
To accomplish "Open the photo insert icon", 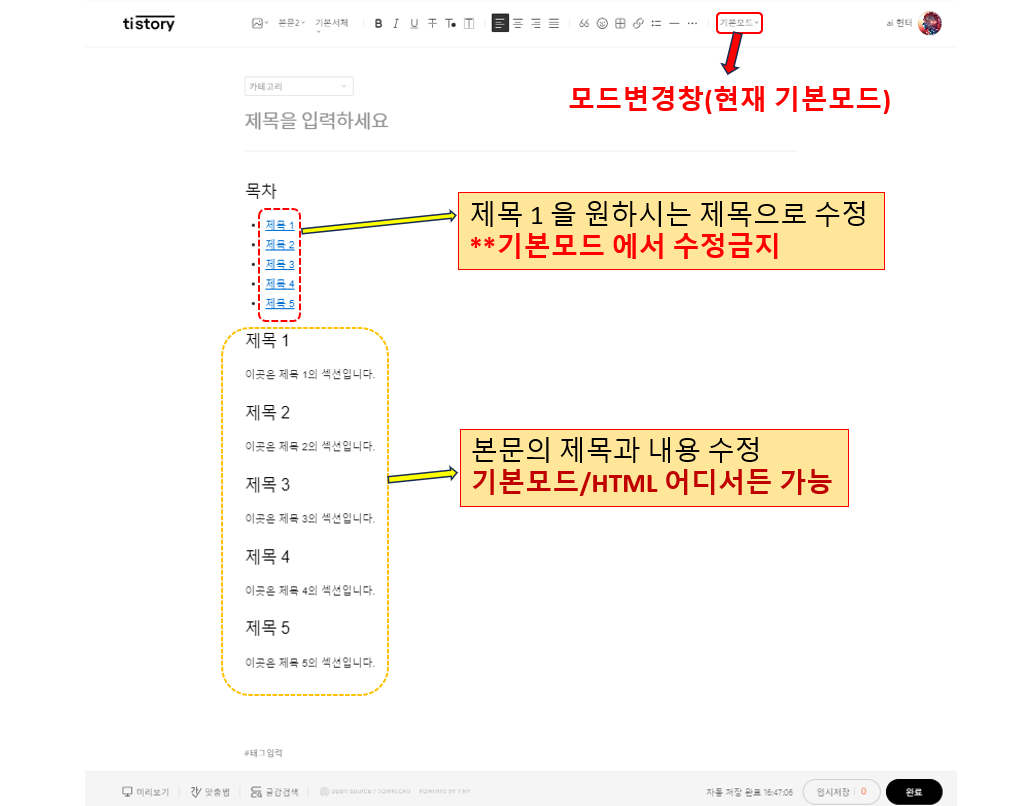I will [x=258, y=22].
